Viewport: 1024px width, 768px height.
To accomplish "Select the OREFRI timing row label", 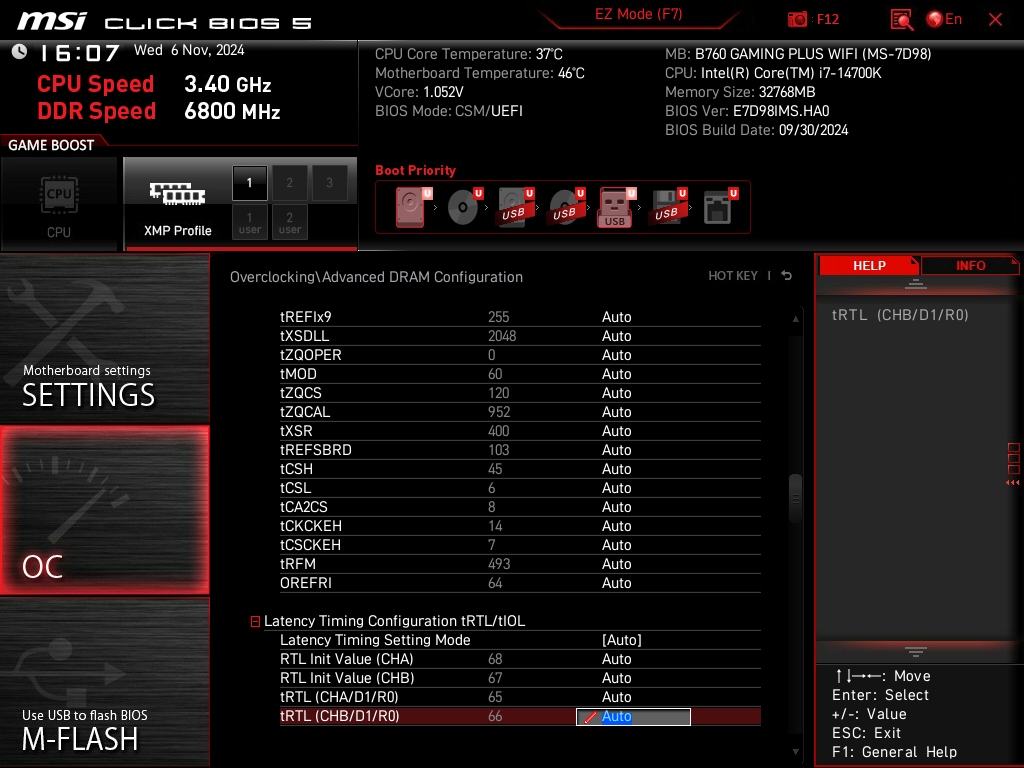I will coord(306,583).
